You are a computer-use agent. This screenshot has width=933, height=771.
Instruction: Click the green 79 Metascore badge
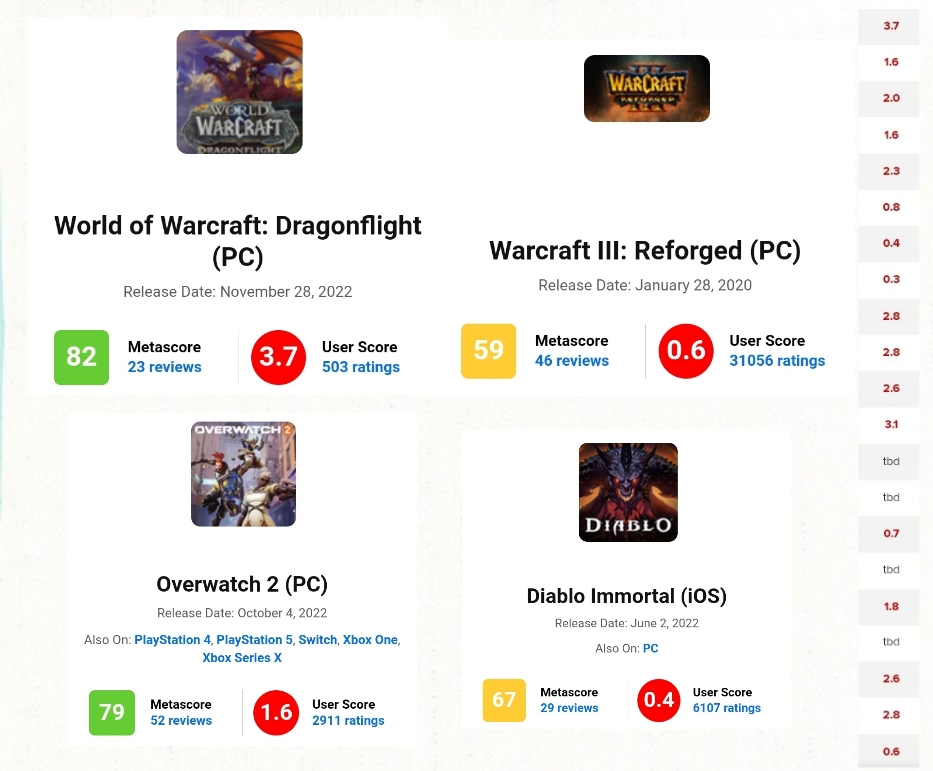(112, 713)
